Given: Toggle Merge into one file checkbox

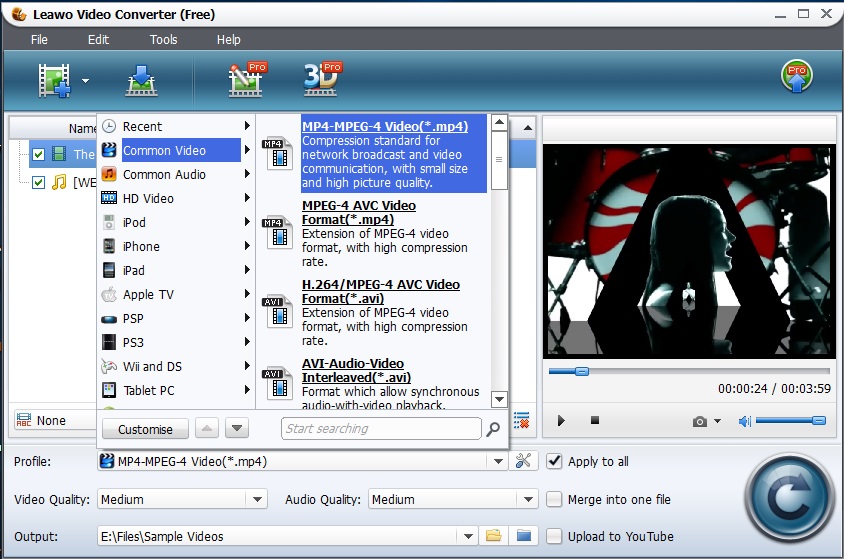Looking at the screenshot, I should pyautogui.click(x=554, y=499).
